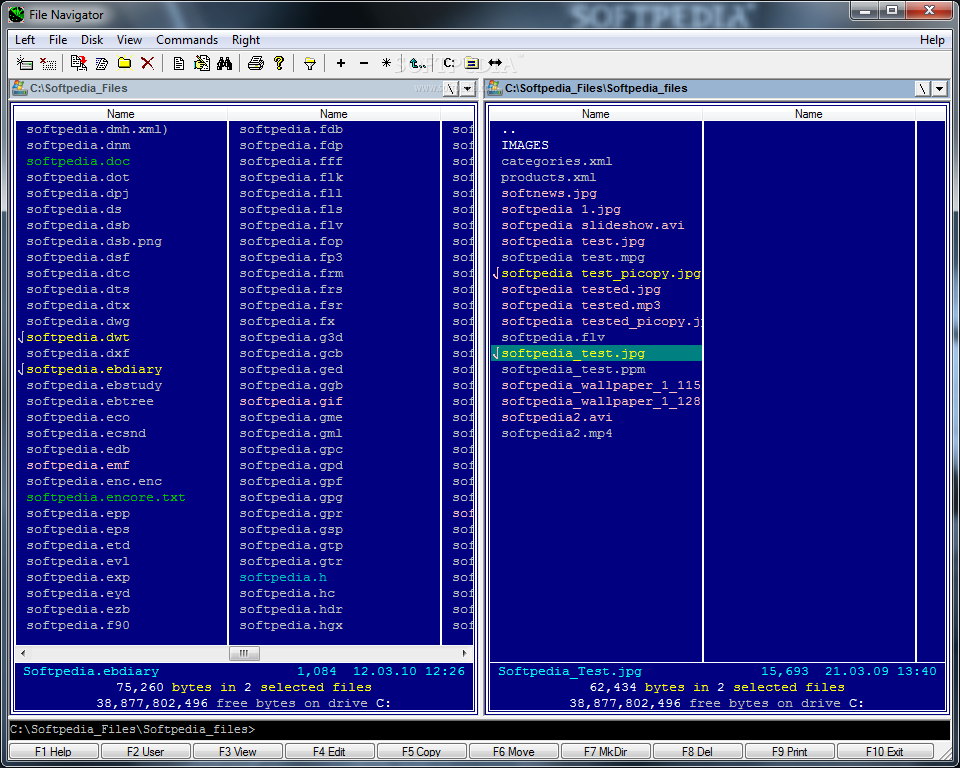Click the left panel drive icon beside C:\Softpedia_Files
Screen dimensions: 960x768
pos(20,88)
